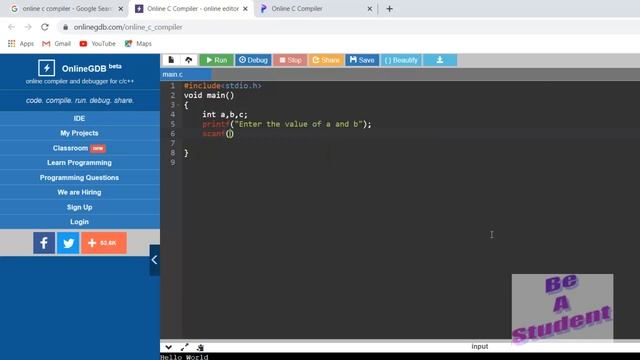
Task: Save the current code
Action: click(362, 60)
